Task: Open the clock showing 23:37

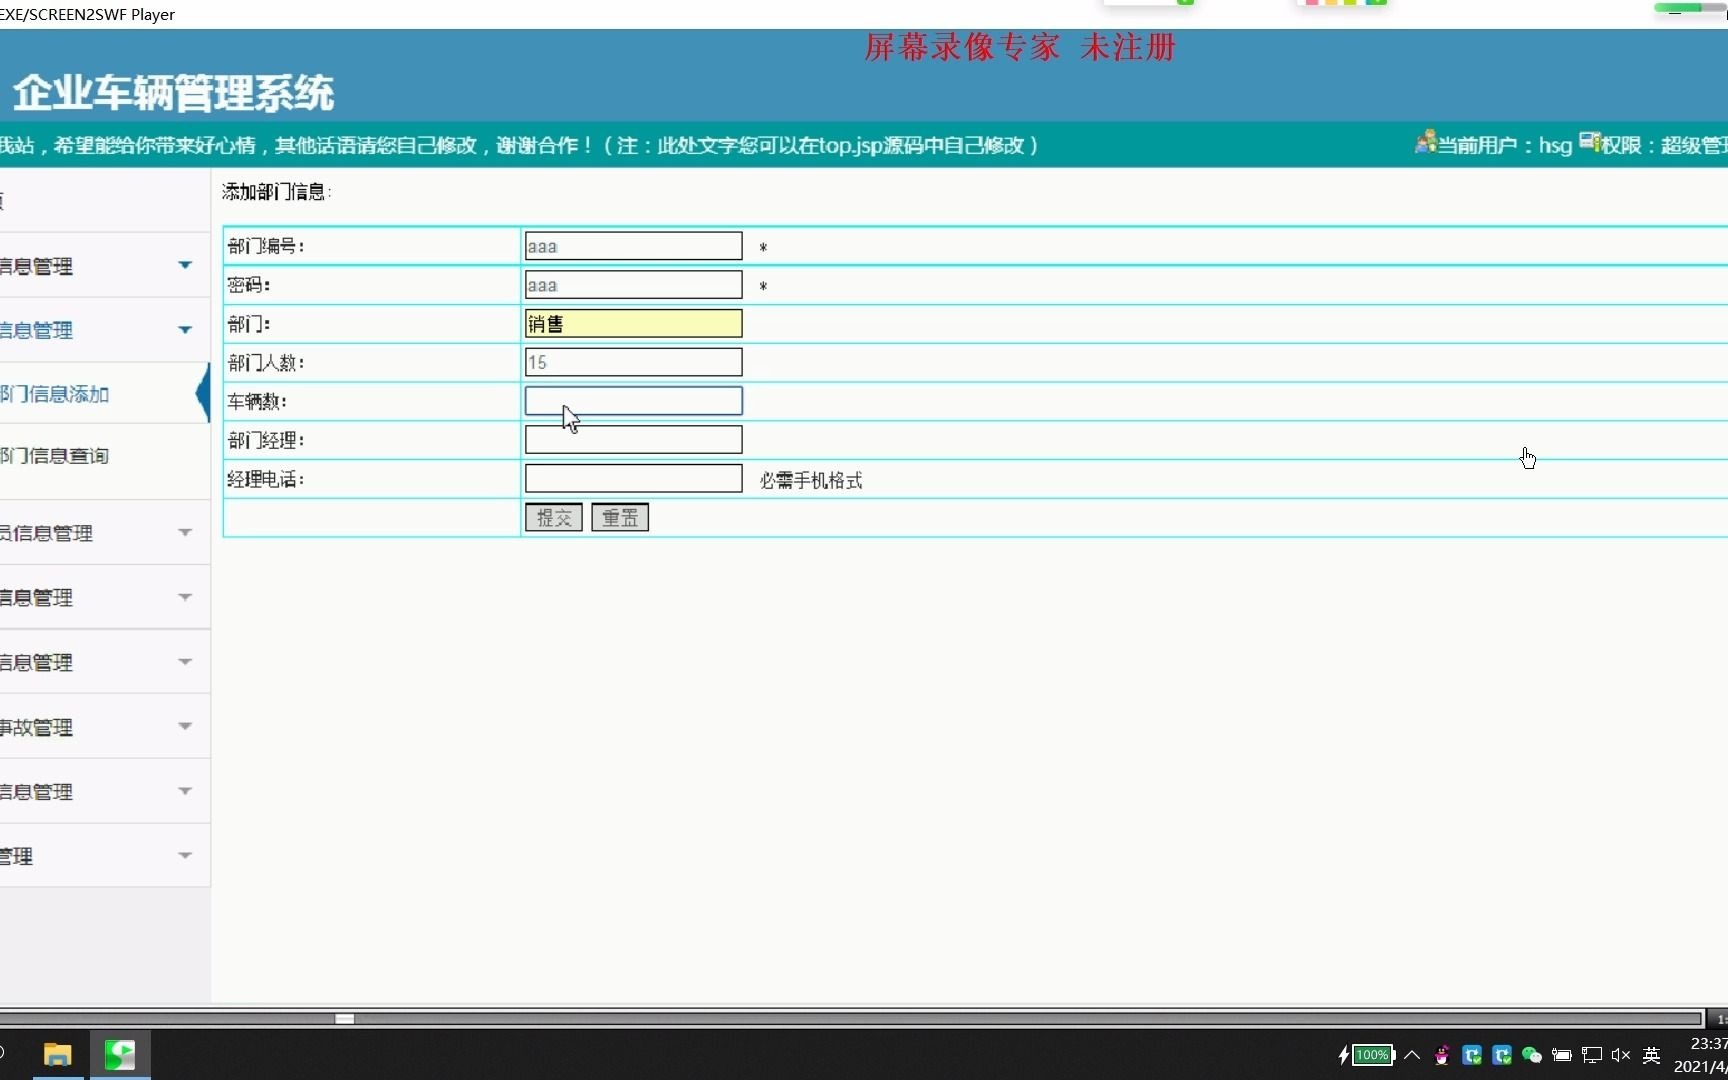Action: (x=1708, y=1044)
